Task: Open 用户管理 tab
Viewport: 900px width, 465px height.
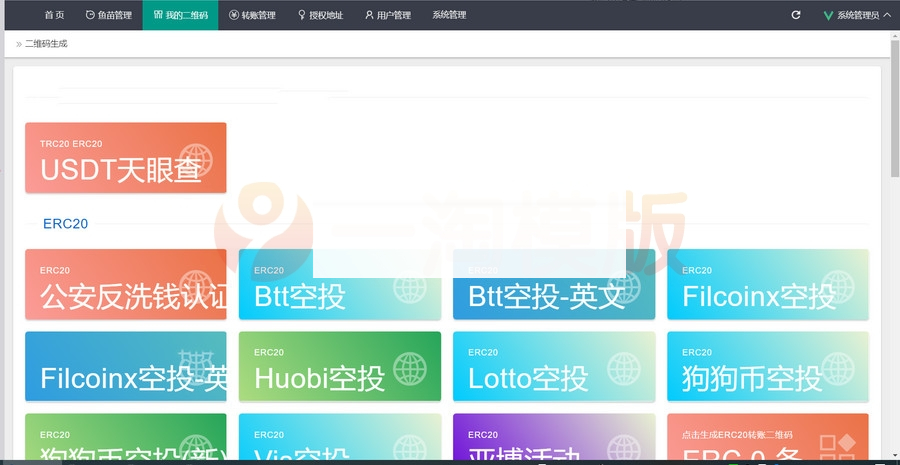Action: [388, 15]
